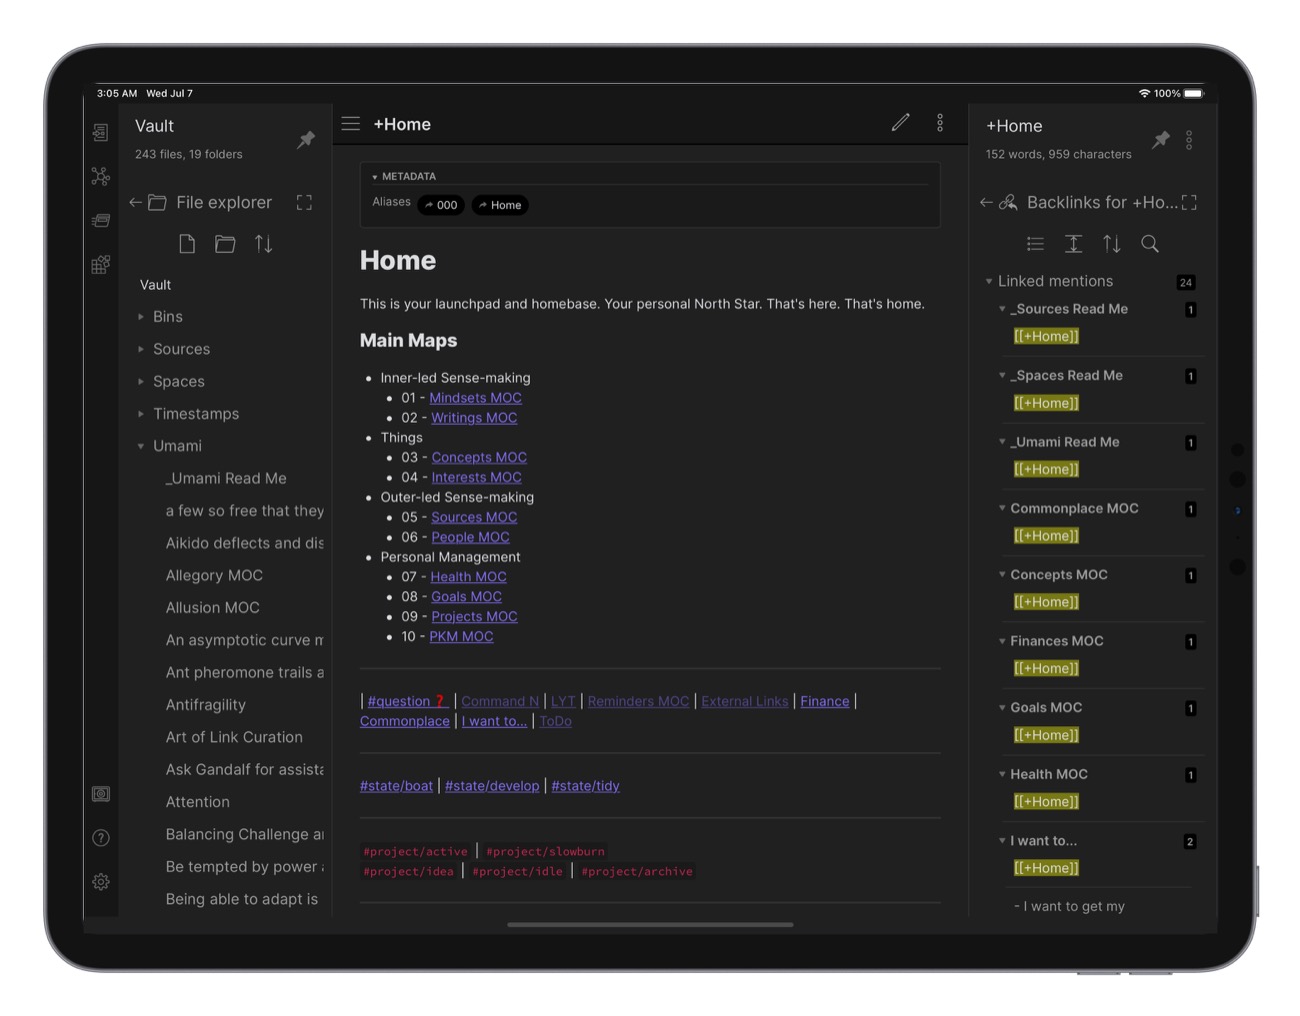Create a new folder in file explorer

point(225,244)
